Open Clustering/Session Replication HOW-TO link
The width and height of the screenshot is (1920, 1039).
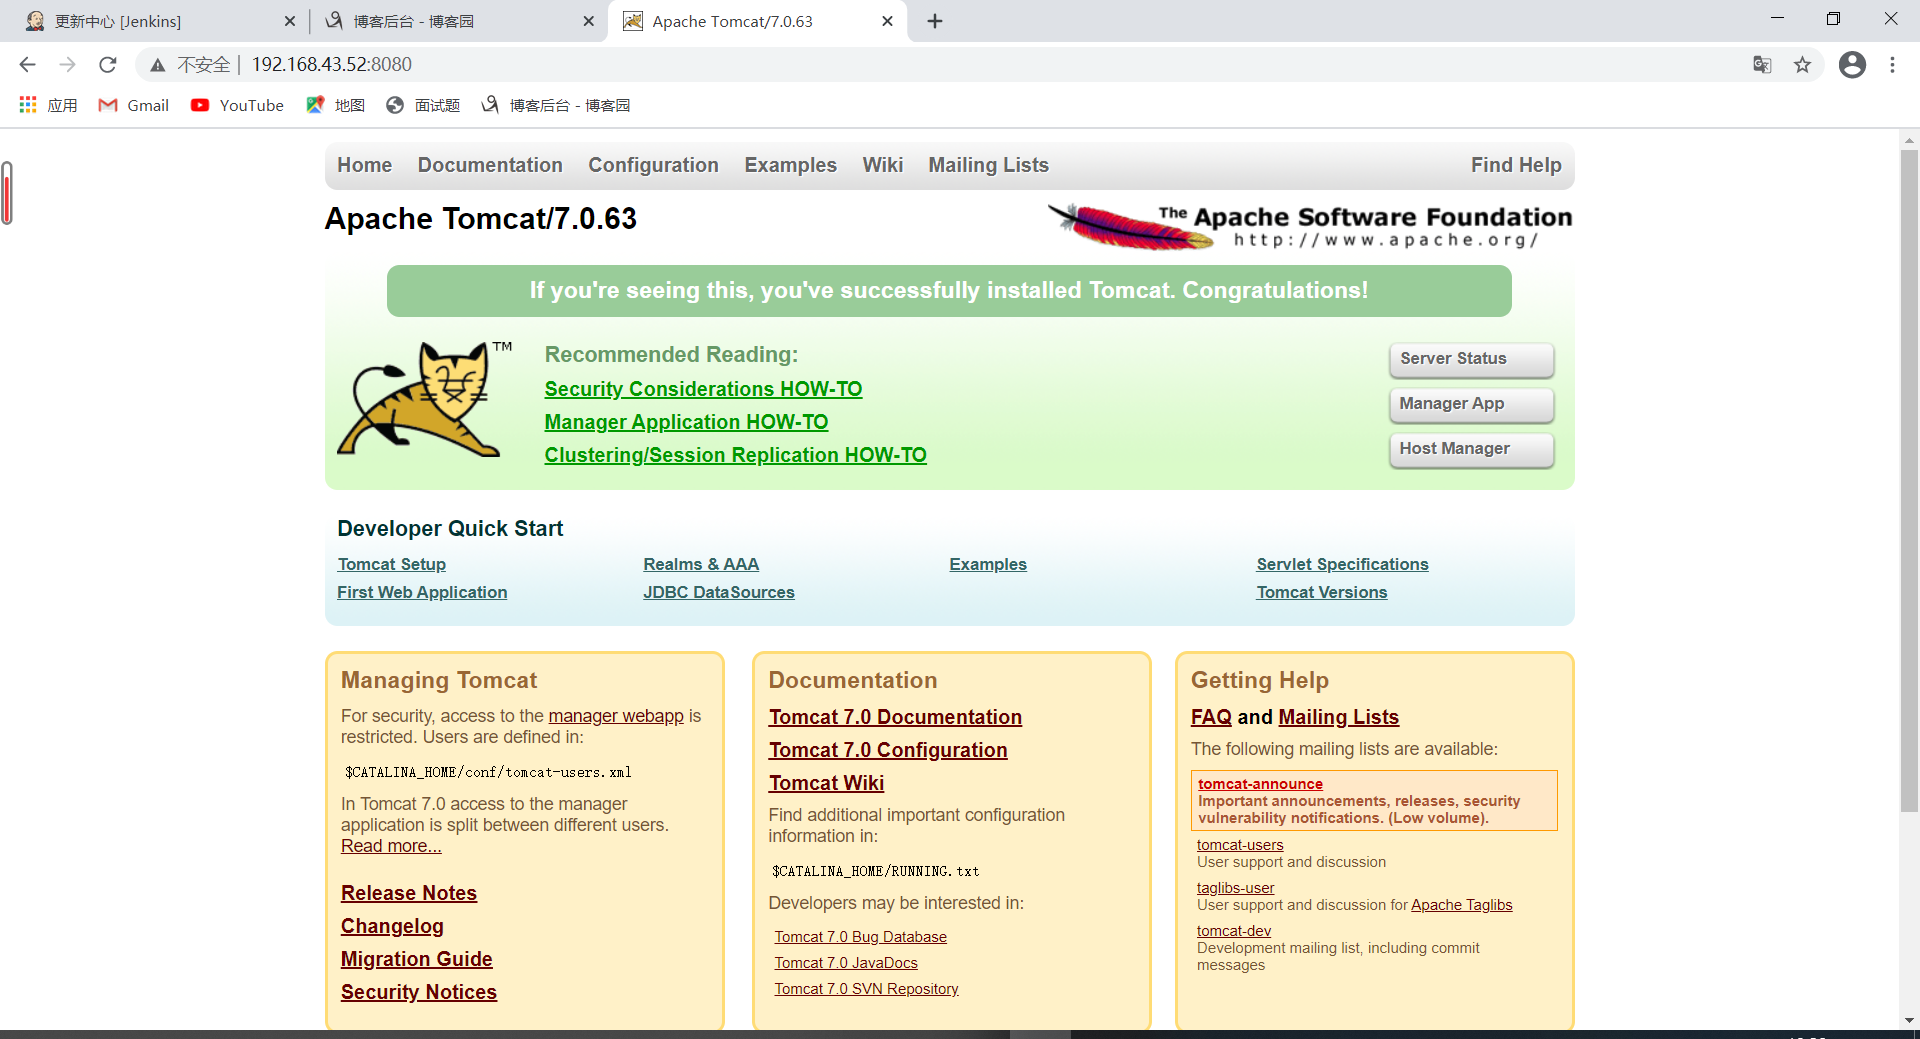[x=735, y=455]
